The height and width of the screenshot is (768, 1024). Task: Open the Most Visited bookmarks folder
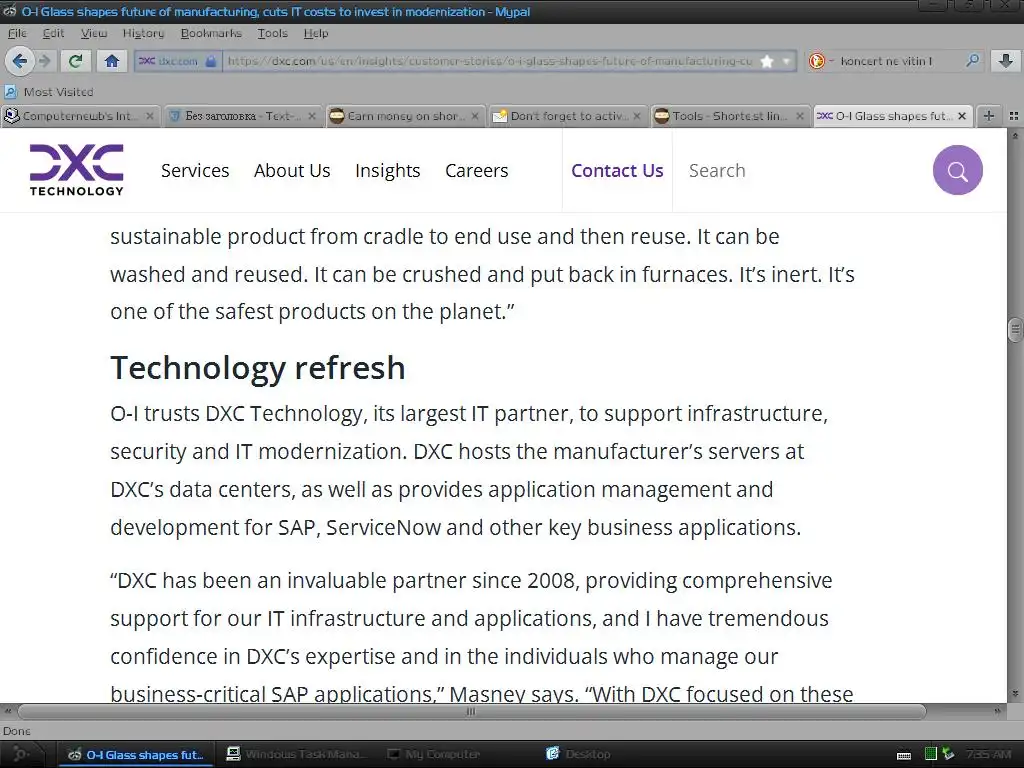[50, 92]
